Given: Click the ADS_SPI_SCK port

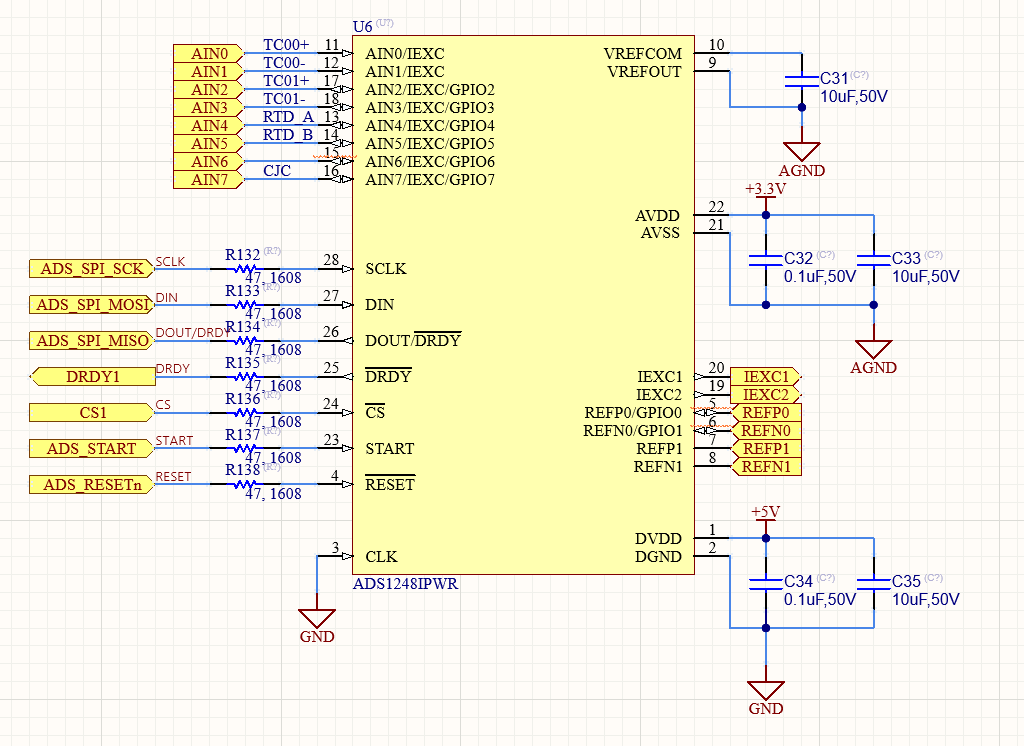Looking at the screenshot, I should [x=92, y=268].
